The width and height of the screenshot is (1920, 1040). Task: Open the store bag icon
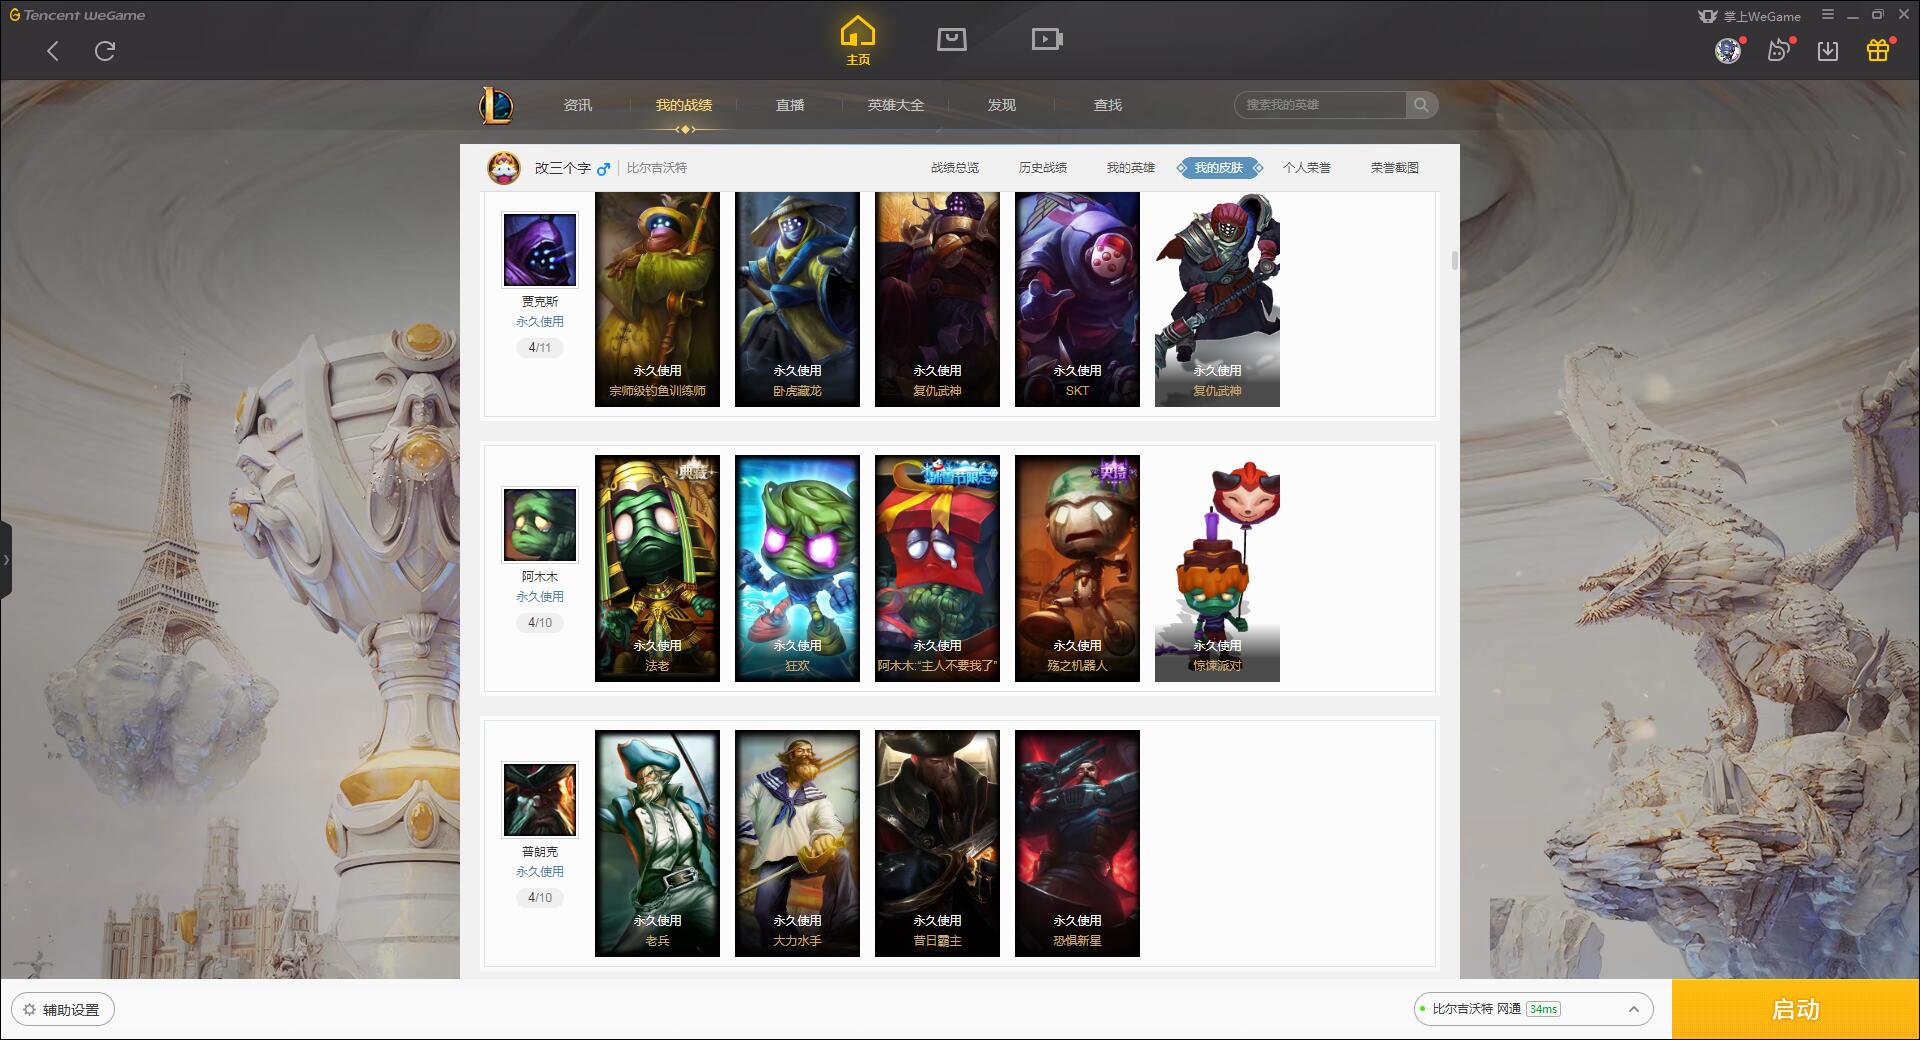pyautogui.click(x=952, y=39)
